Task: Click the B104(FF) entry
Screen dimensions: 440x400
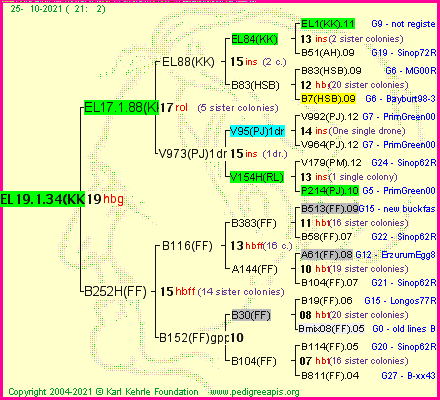Action: pos(254,361)
